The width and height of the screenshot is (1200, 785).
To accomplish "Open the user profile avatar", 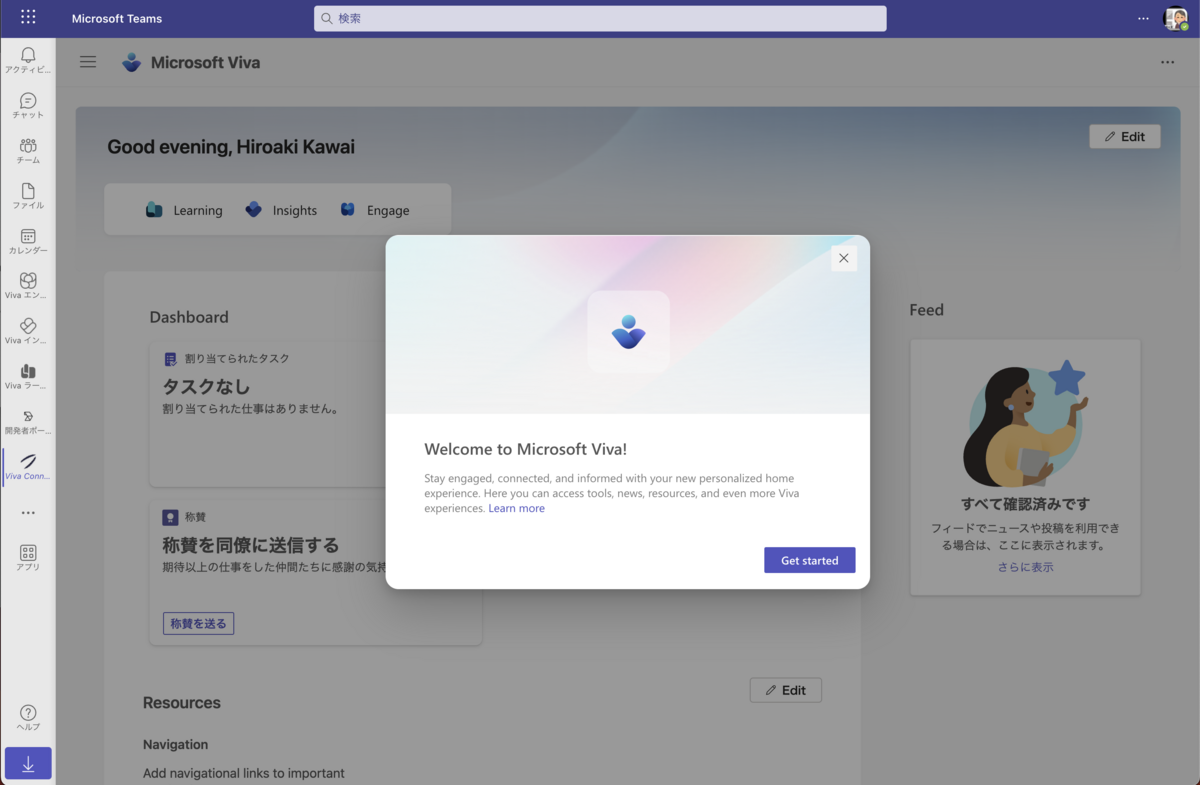I will [1175, 18].
